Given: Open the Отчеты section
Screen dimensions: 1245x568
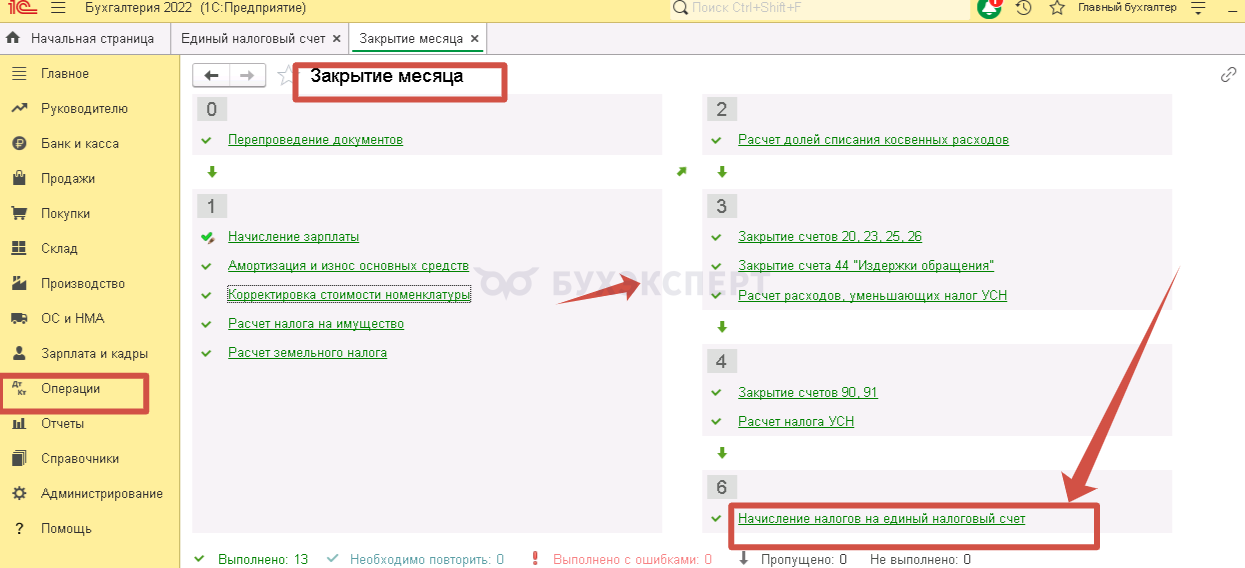Looking at the screenshot, I should coord(62,424).
